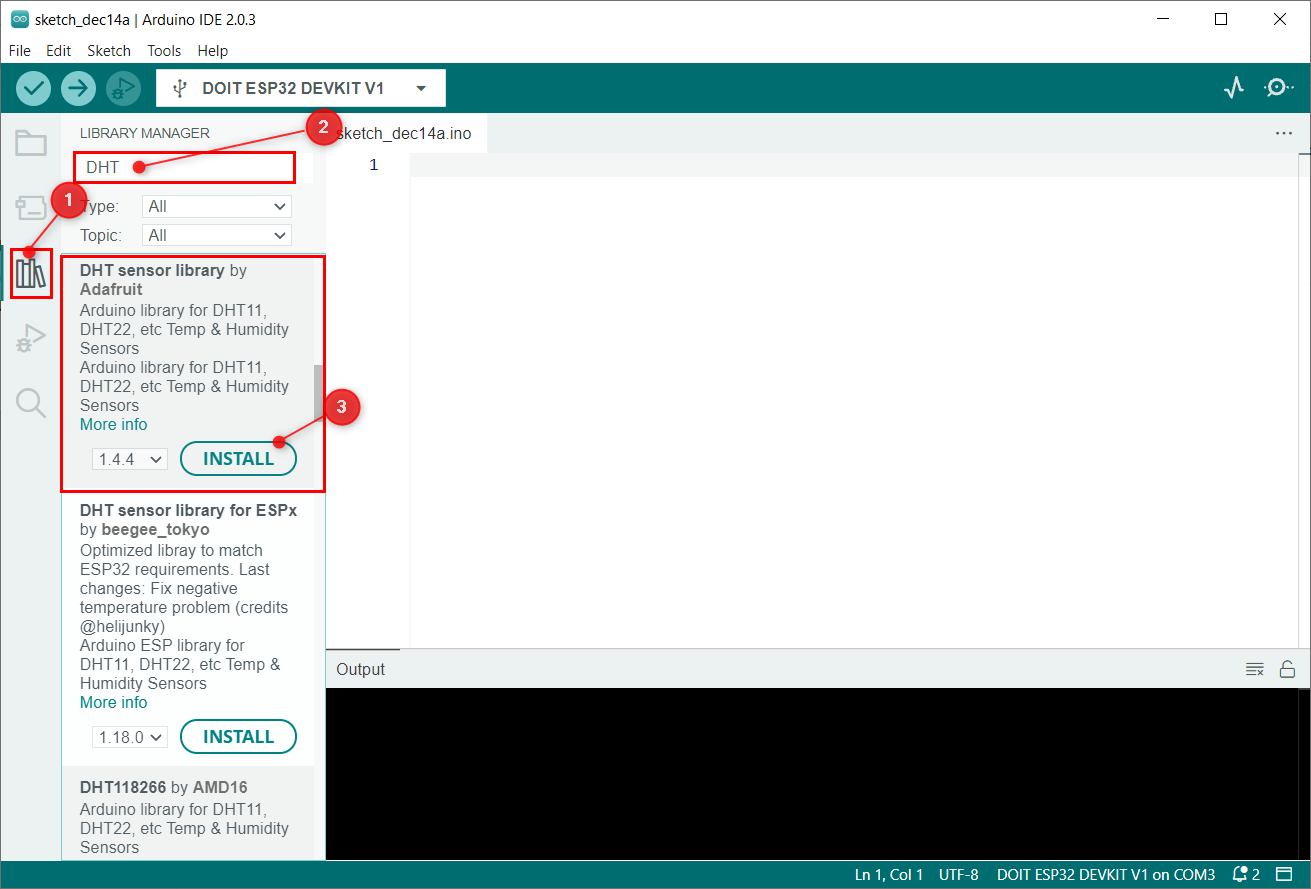Screen dimensions: 1311x889
Task: Open More info for ESPx DHT library
Action: click(113, 702)
